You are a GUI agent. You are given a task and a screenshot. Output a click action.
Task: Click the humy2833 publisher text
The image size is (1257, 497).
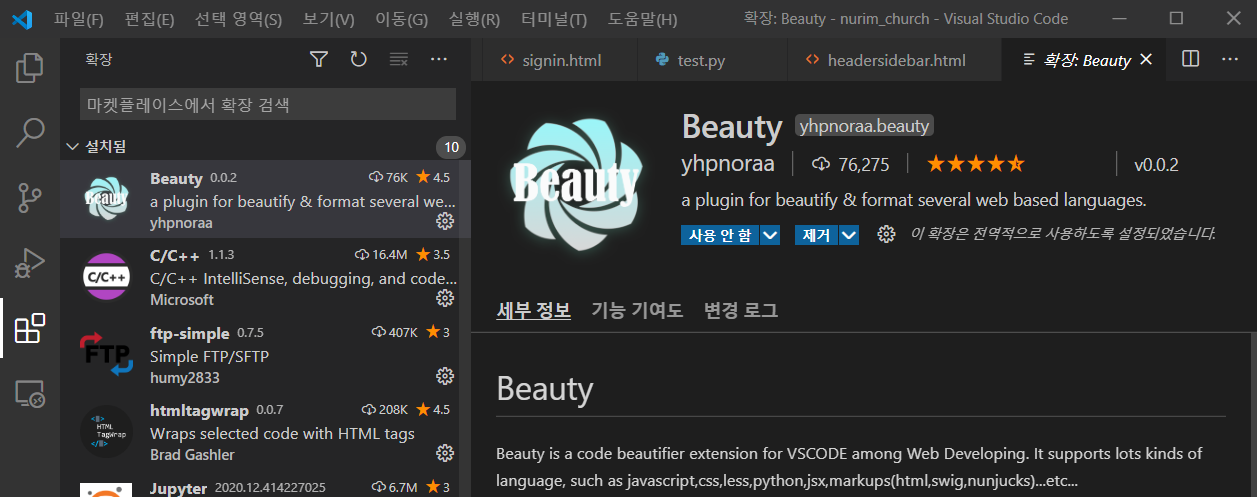click(x=185, y=377)
